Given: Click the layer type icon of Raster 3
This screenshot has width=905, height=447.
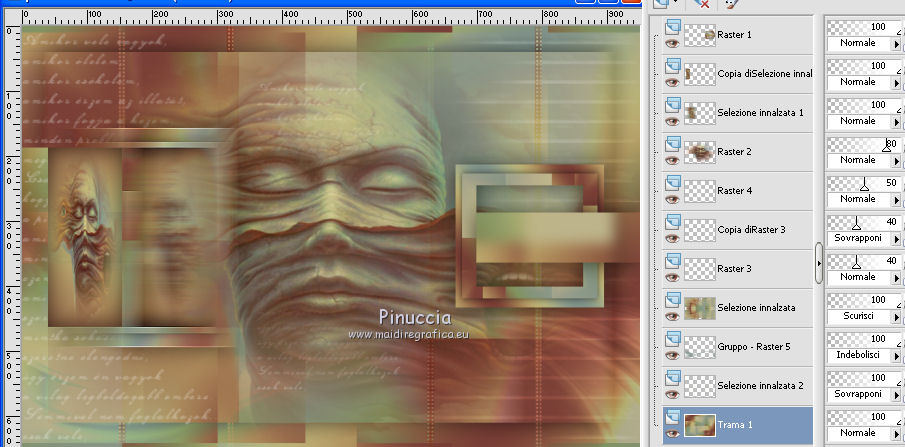Looking at the screenshot, I should [x=672, y=261].
